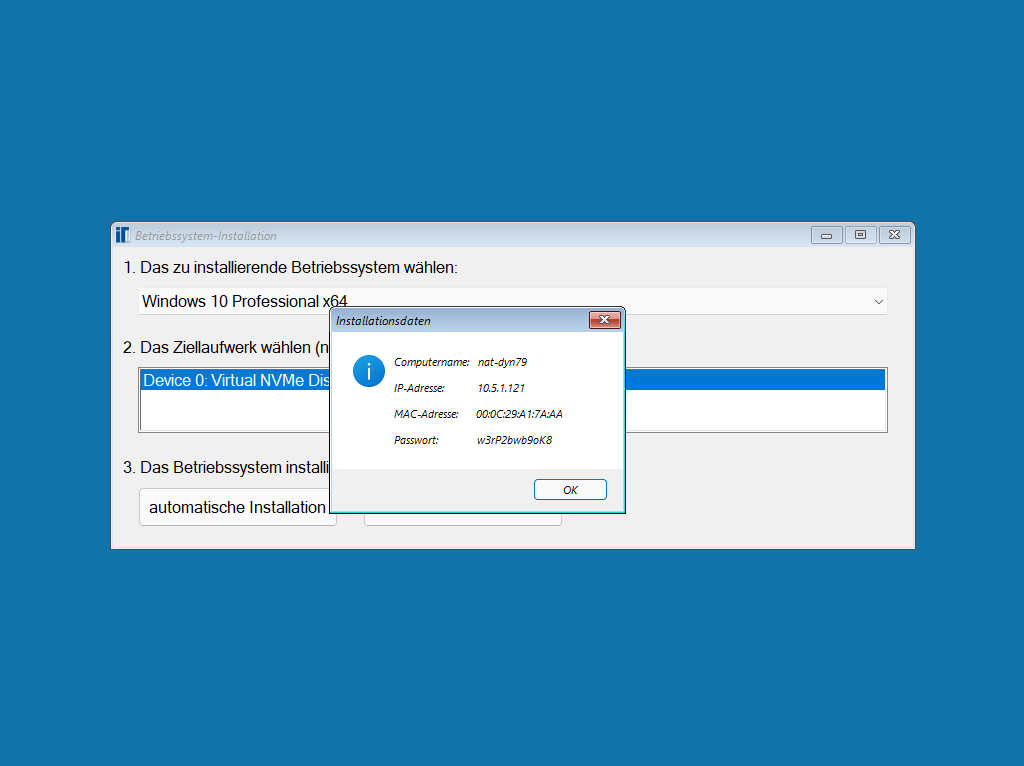Minimize the Betriebssystem-Installation window
Image resolution: width=1024 pixels, height=766 pixels.
[x=826, y=235]
